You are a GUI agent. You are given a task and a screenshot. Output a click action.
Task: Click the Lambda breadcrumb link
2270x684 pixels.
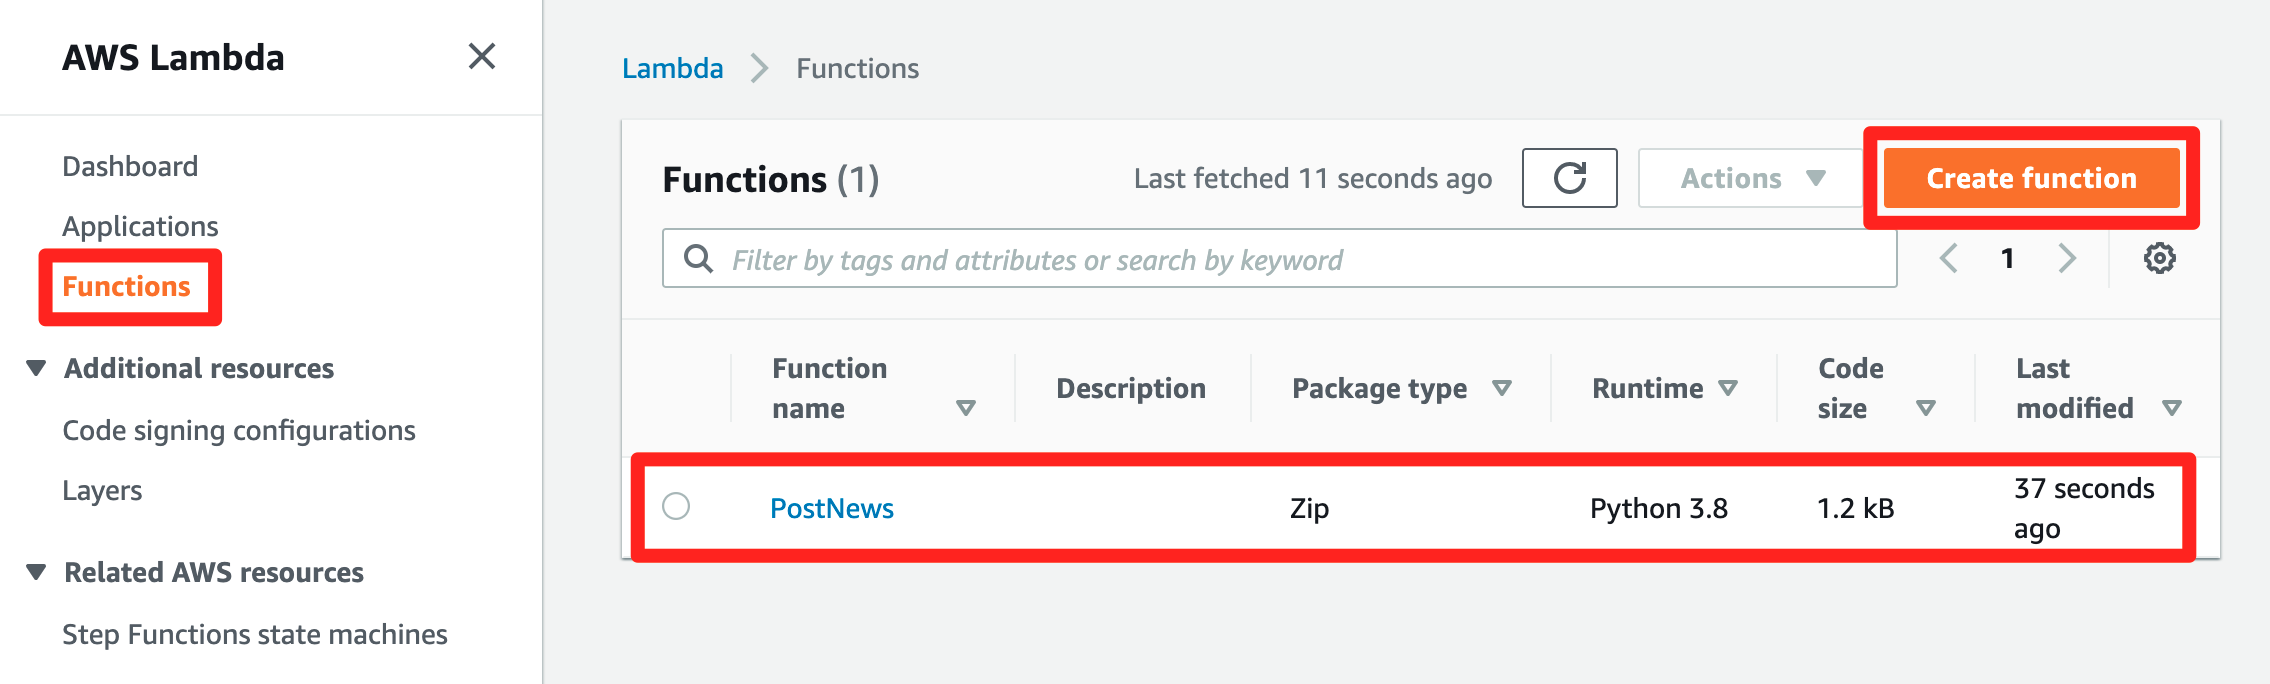coord(672,68)
